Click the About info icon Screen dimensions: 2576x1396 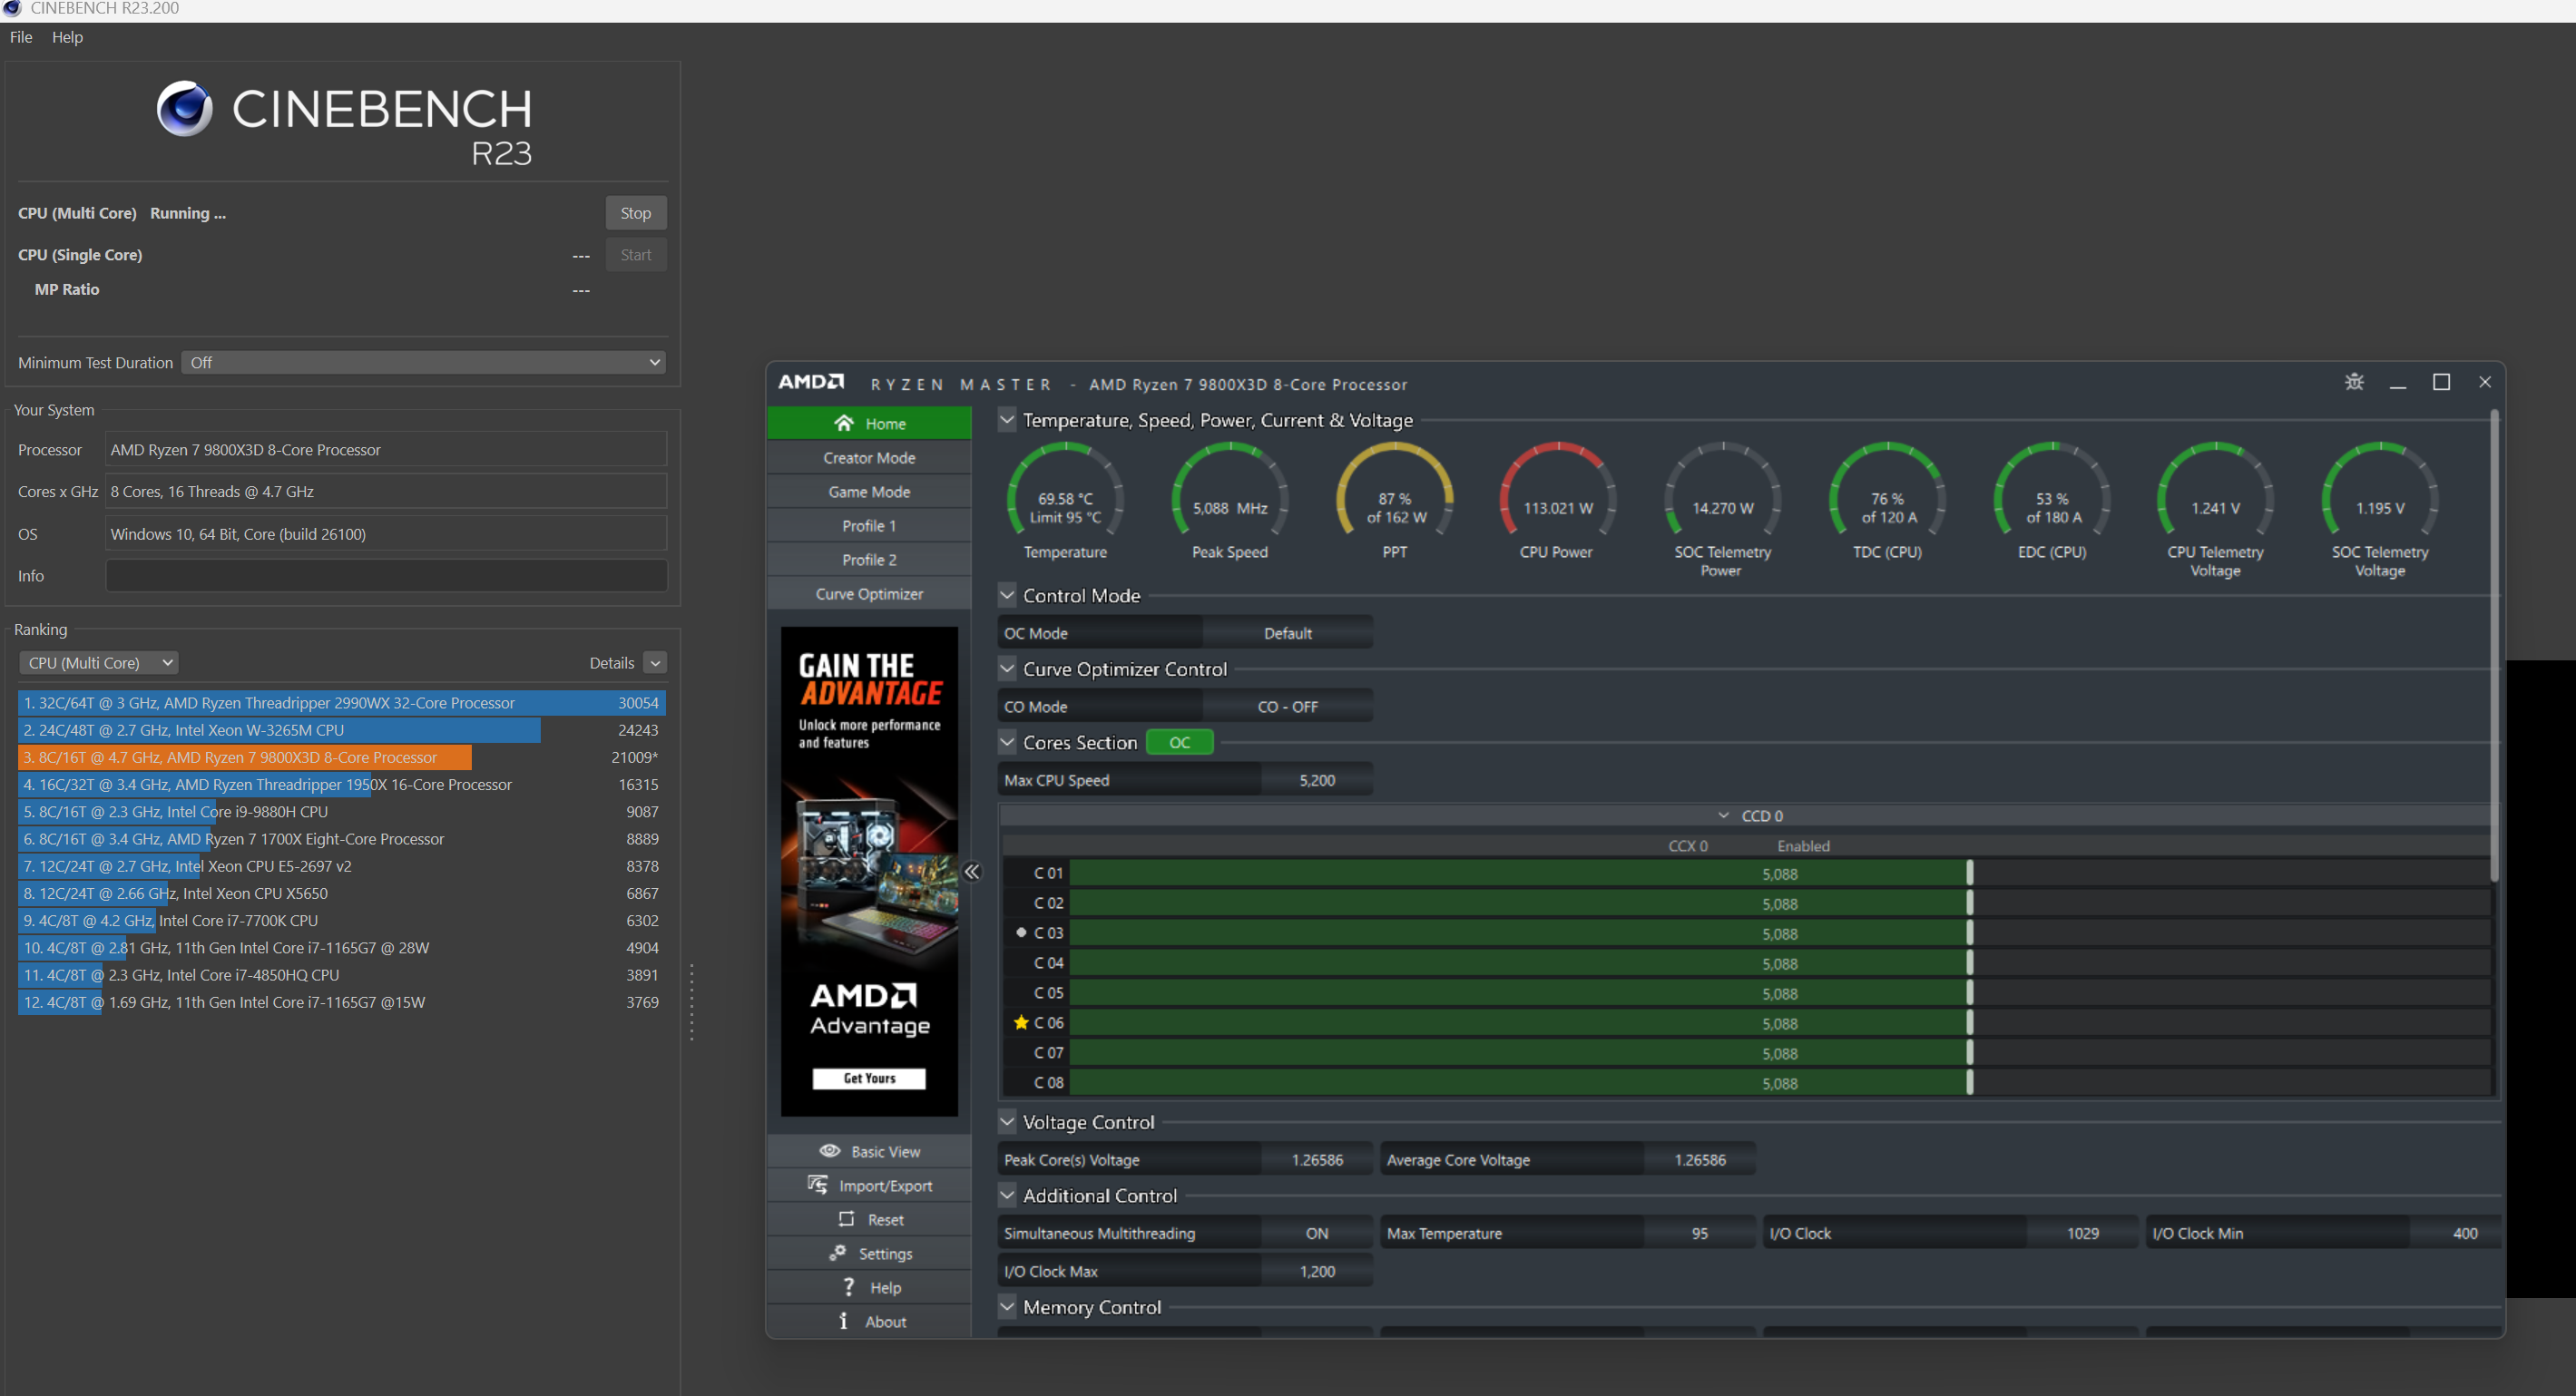click(x=843, y=1320)
